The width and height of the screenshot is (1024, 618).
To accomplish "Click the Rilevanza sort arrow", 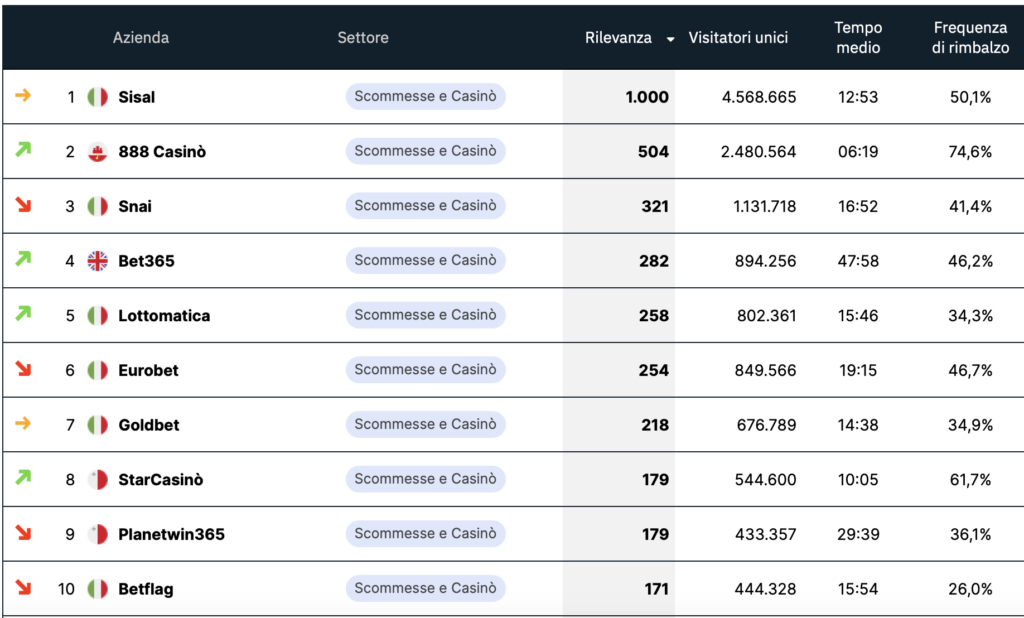I will point(670,39).
